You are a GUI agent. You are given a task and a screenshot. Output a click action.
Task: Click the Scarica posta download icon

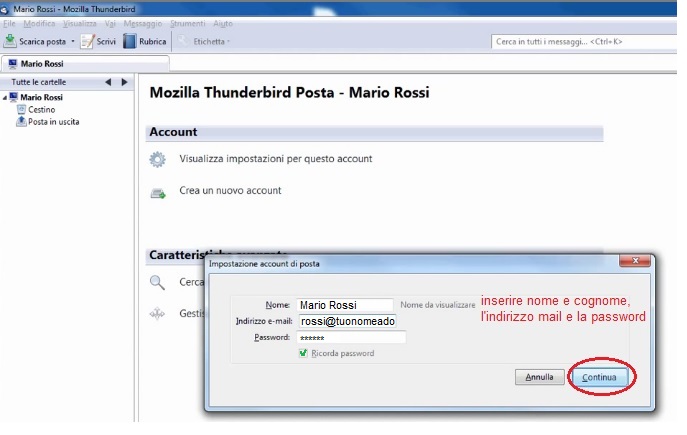(x=10, y=41)
